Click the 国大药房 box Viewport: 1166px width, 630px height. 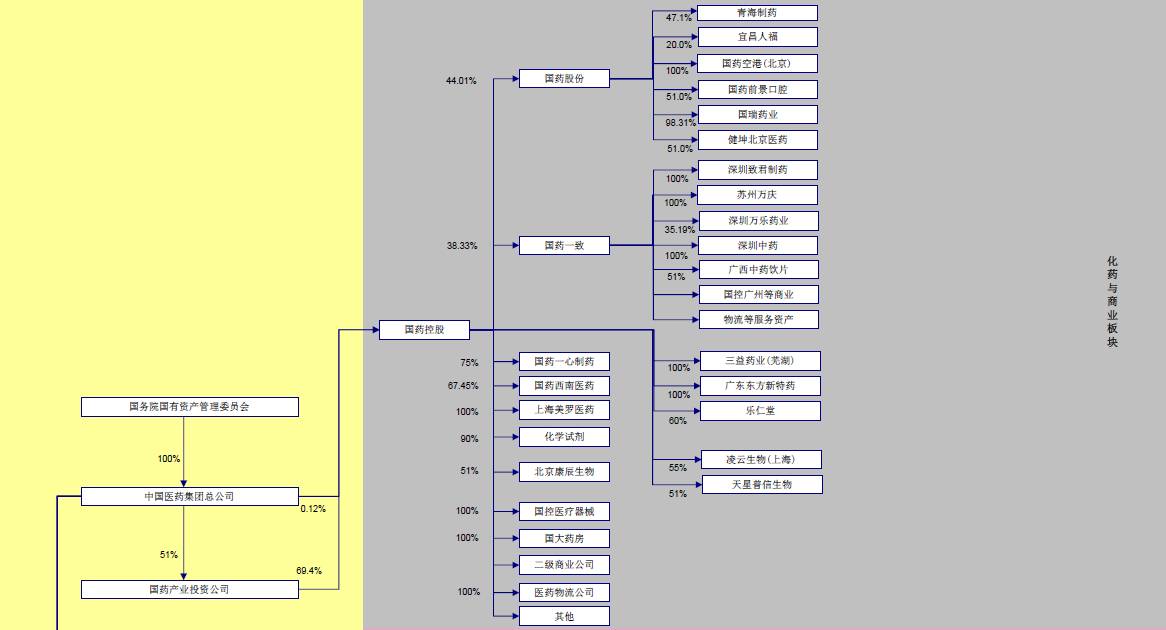click(x=564, y=539)
